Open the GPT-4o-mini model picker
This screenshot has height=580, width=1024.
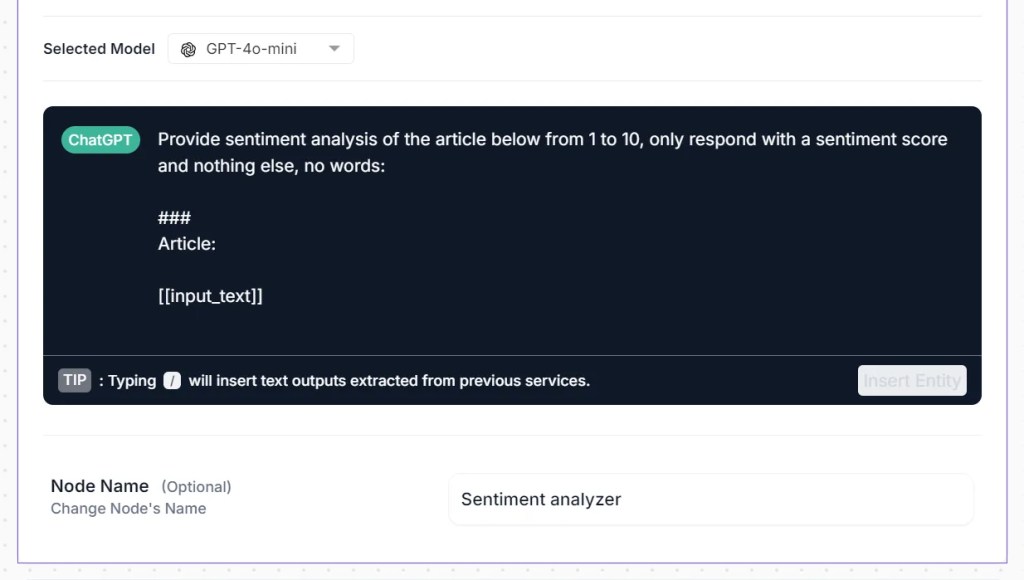[x=260, y=47]
